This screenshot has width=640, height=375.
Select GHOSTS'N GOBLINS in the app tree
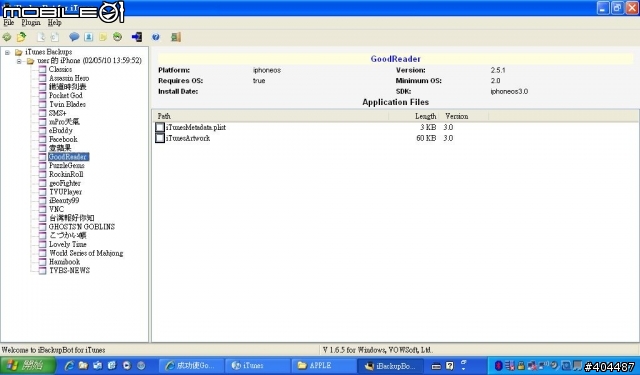82,226
